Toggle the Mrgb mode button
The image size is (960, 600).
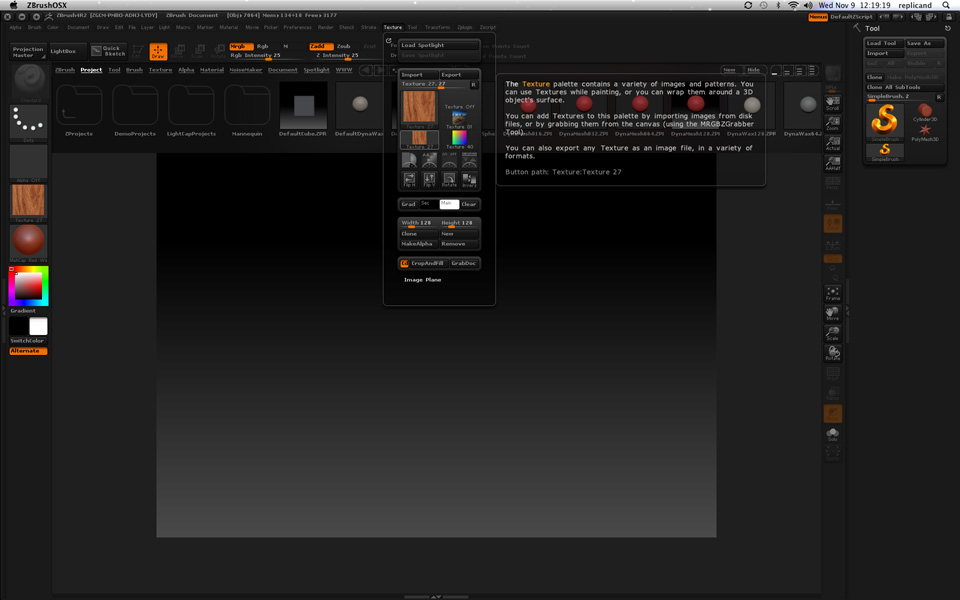click(241, 47)
